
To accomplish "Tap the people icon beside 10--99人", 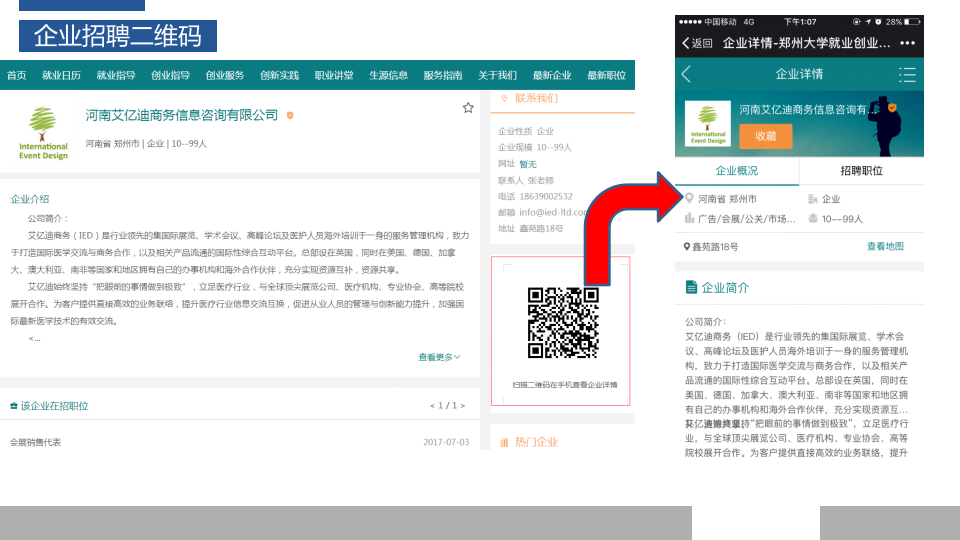I will coord(812,218).
